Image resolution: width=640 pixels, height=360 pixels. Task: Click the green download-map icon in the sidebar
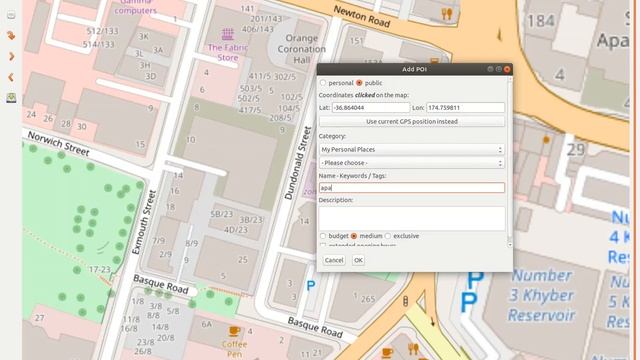point(11,98)
